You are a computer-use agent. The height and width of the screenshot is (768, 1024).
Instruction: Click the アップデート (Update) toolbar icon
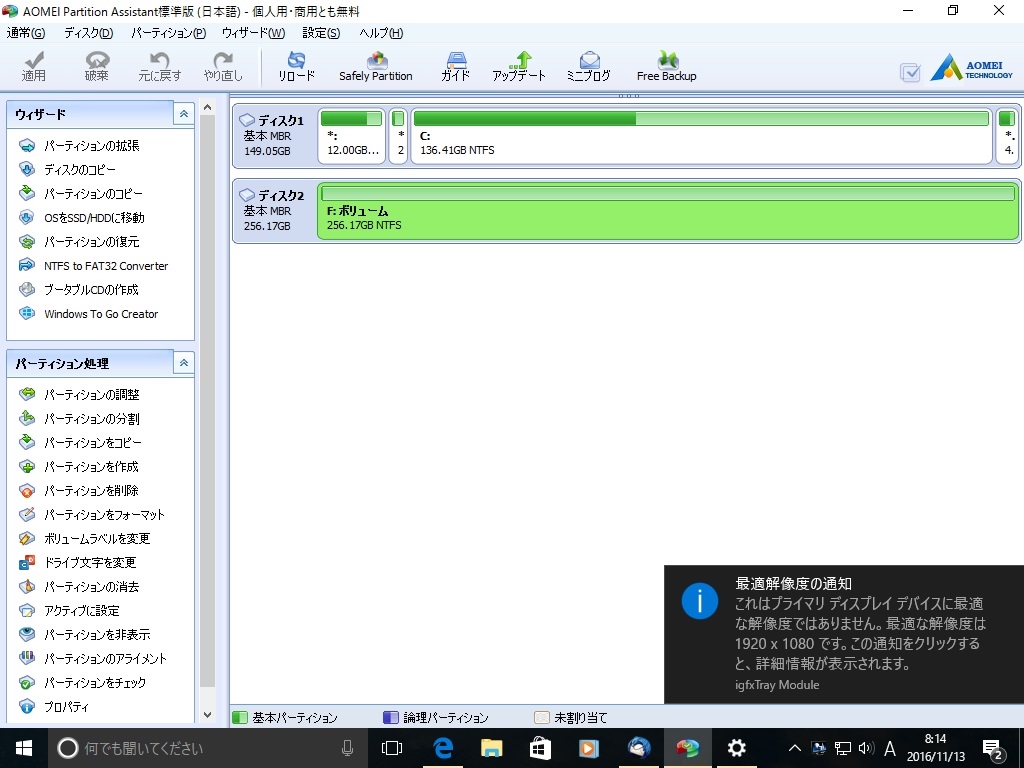(519, 67)
